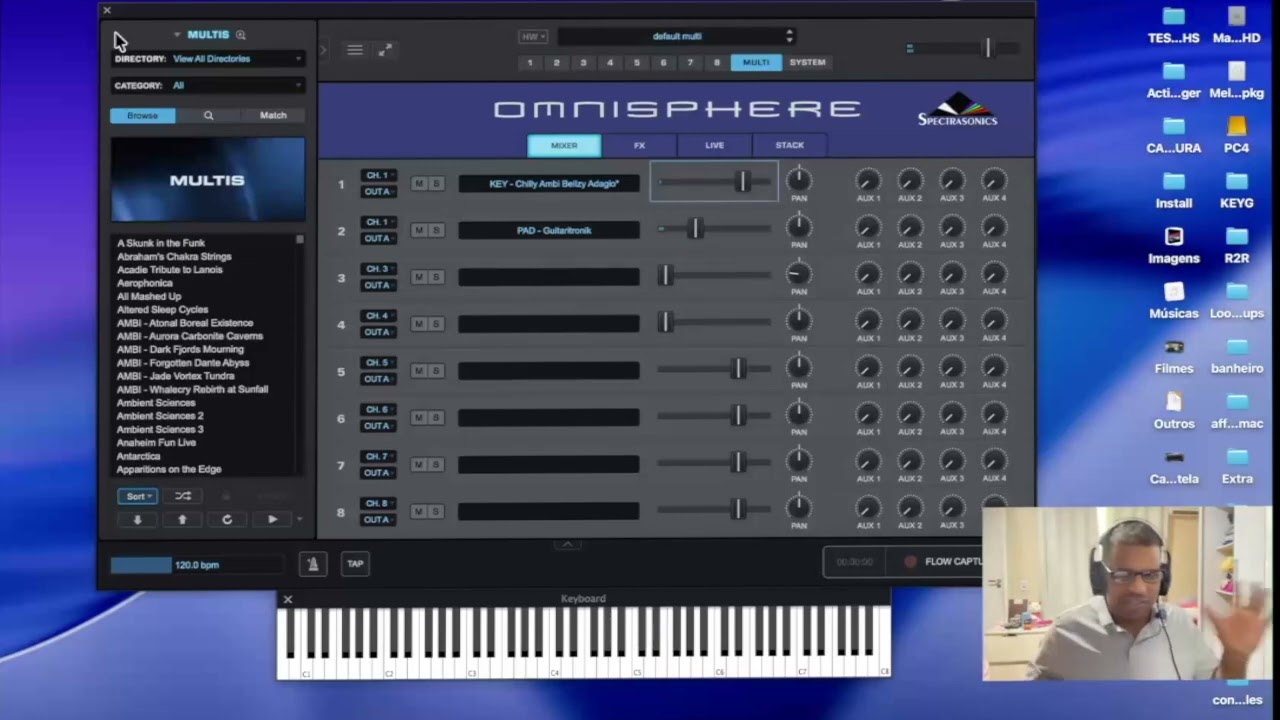Click the PAN knob on channel 3
This screenshot has height=720, width=1280.
[798, 274]
